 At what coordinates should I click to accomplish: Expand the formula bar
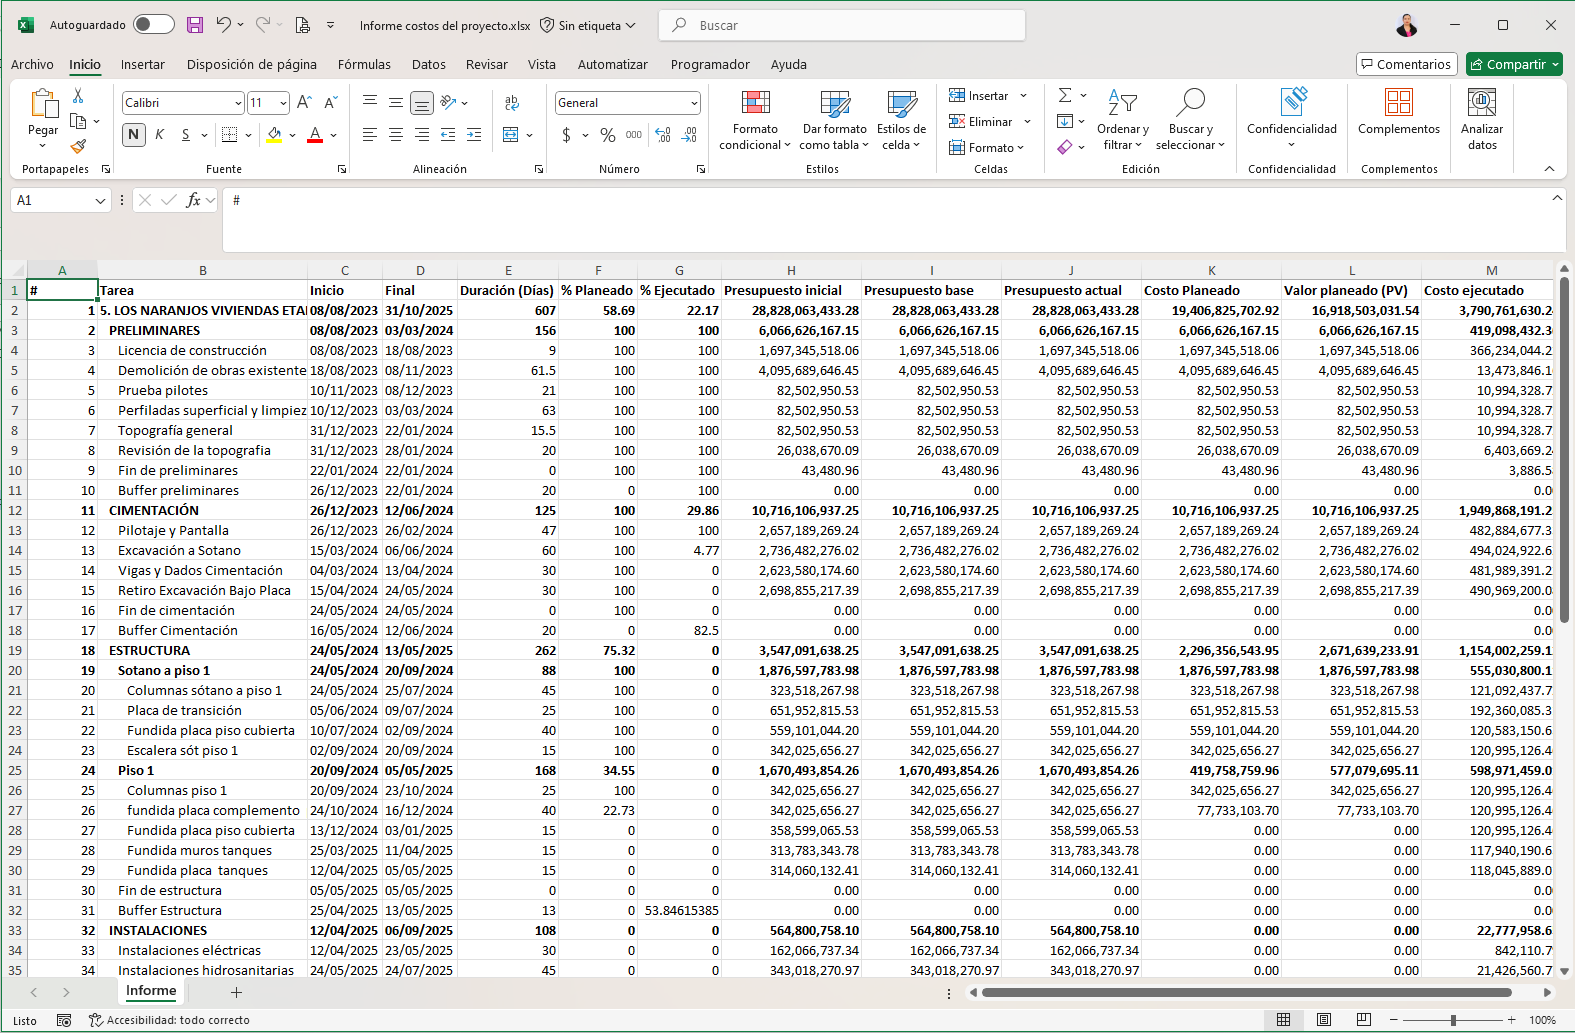pos(1557,198)
